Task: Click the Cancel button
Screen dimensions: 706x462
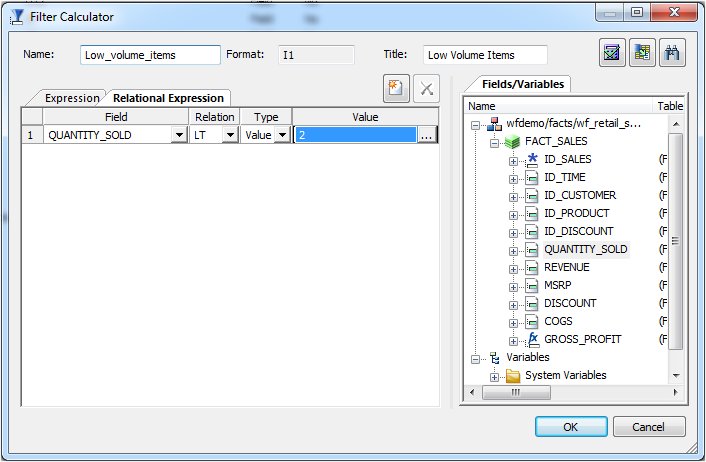Action: click(x=649, y=426)
